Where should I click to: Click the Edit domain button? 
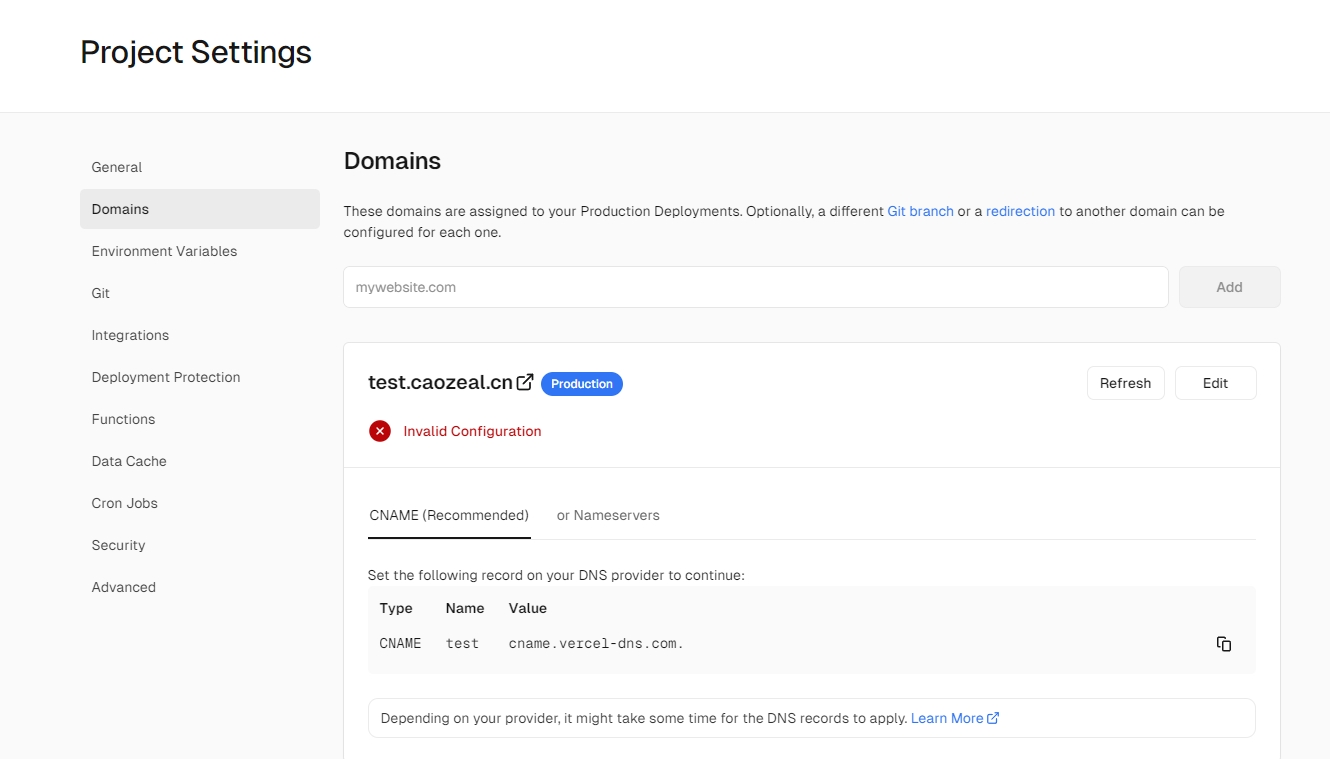coord(1215,383)
